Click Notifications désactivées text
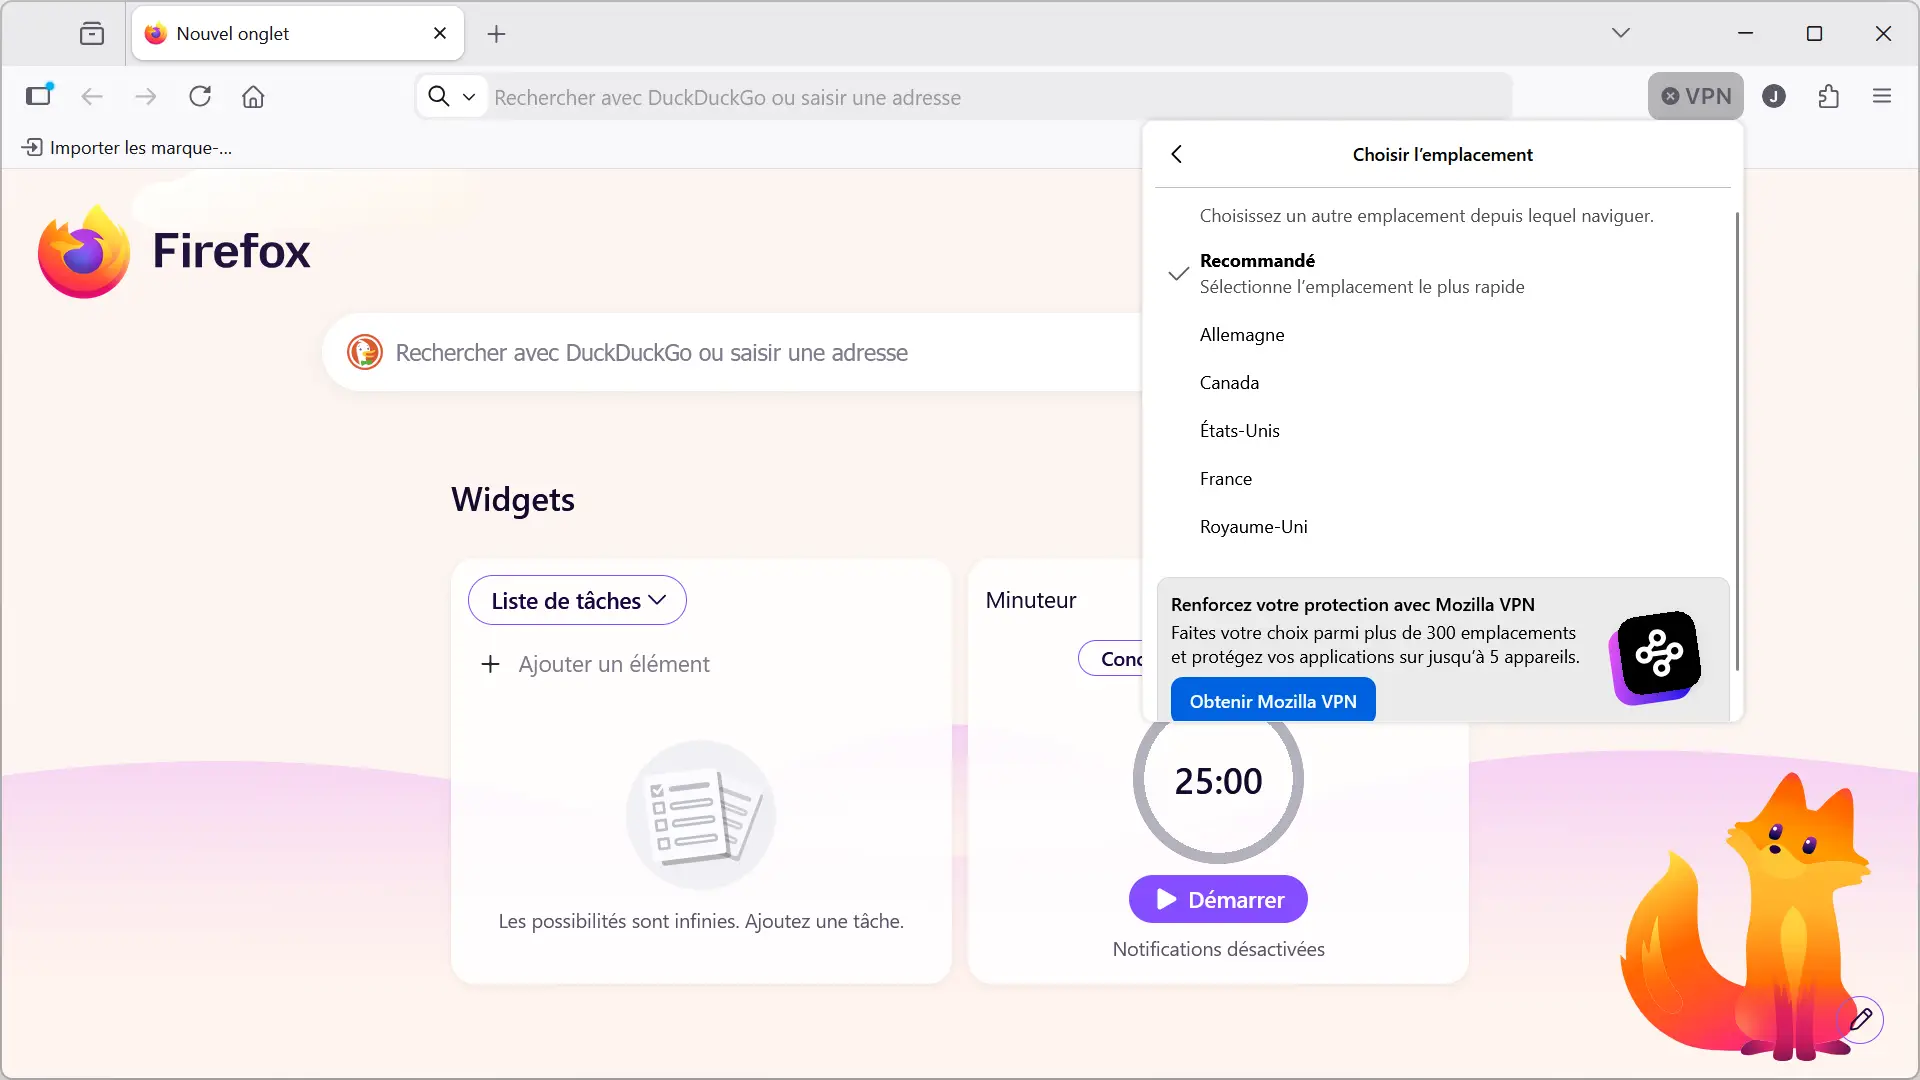Viewport: 1920px width, 1080px height. (1218, 949)
